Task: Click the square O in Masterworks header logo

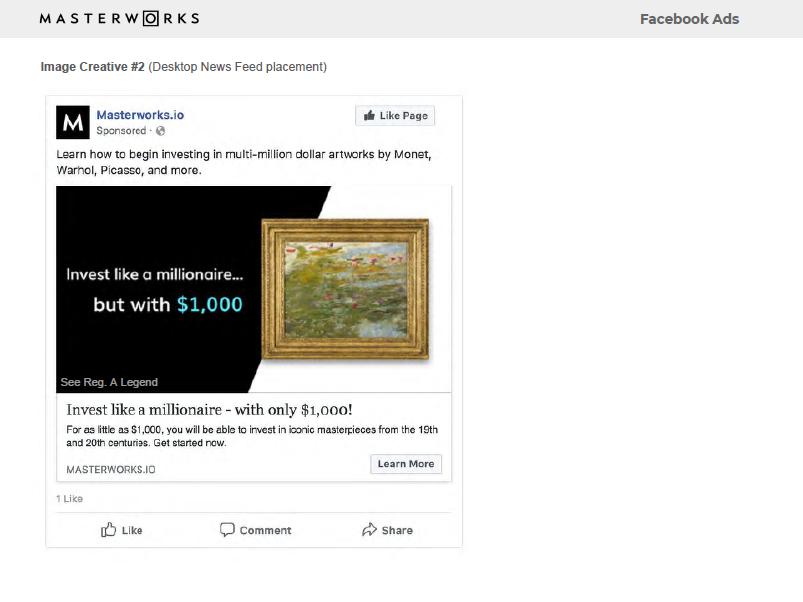Action: point(151,19)
